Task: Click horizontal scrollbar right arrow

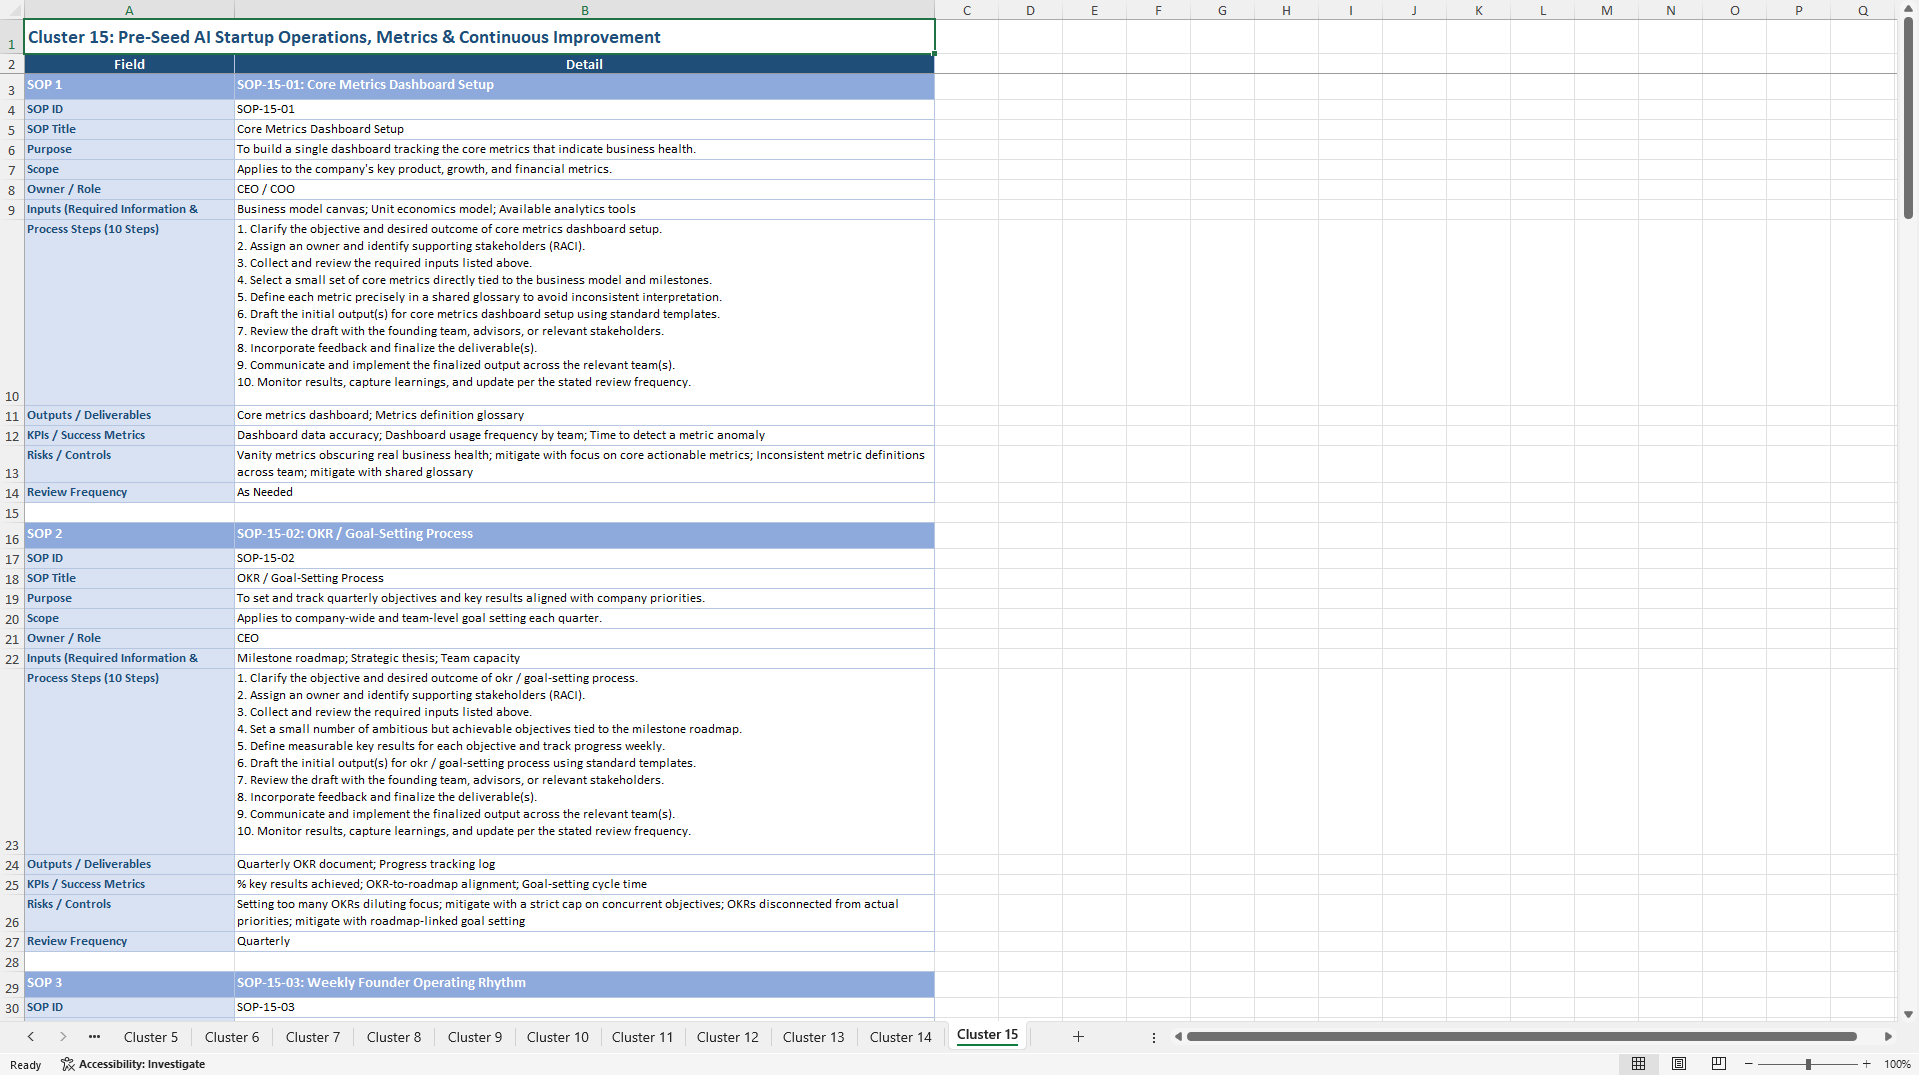Action: 1888,1037
